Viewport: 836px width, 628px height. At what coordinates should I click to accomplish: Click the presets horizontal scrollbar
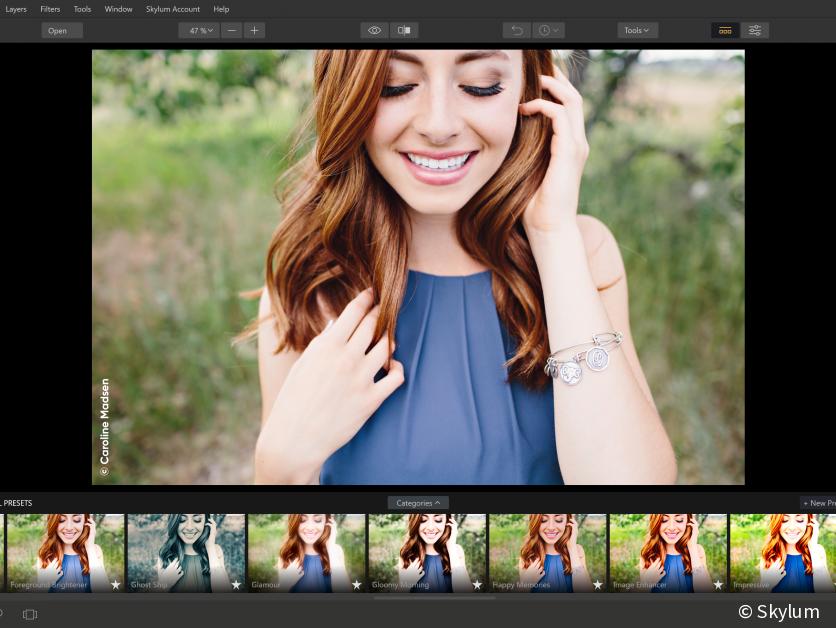[x=434, y=597]
